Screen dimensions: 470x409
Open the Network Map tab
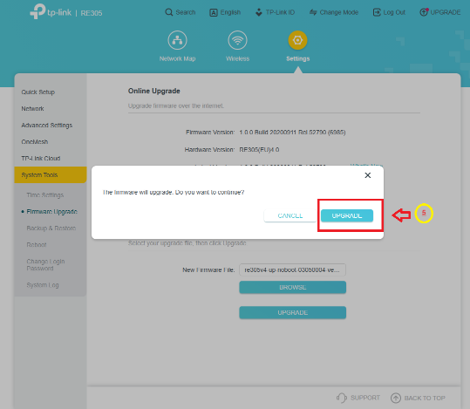(x=177, y=46)
